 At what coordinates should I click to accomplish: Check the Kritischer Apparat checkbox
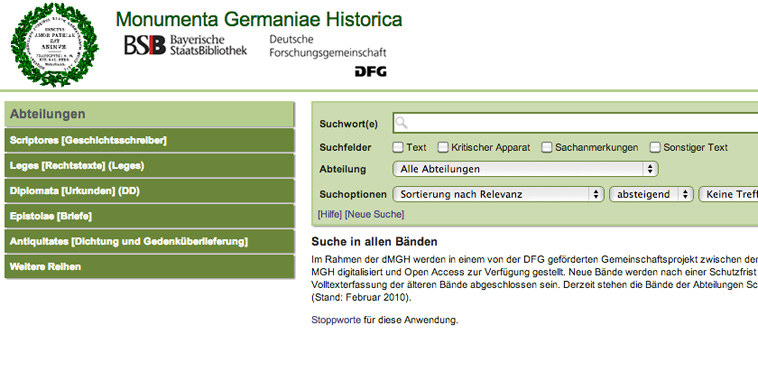(442, 147)
